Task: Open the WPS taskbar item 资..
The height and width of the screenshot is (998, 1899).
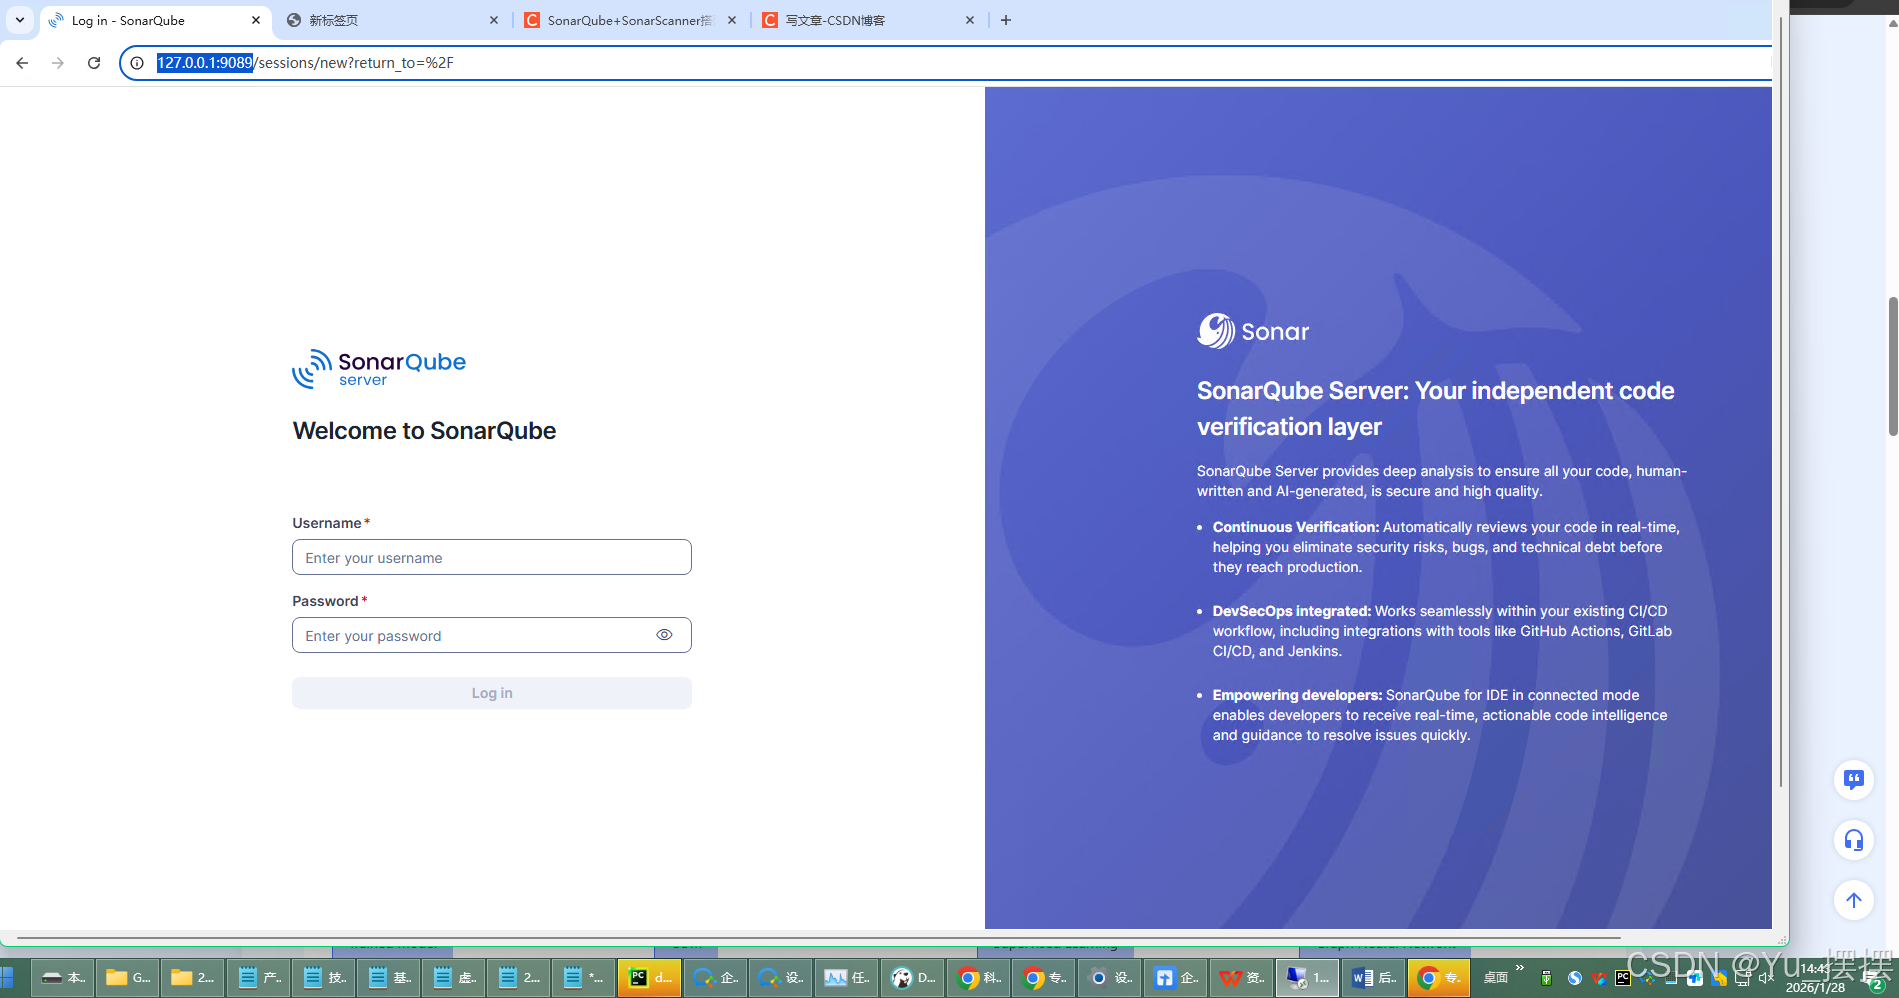Action: pyautogui.click(x=1241, y=977)
